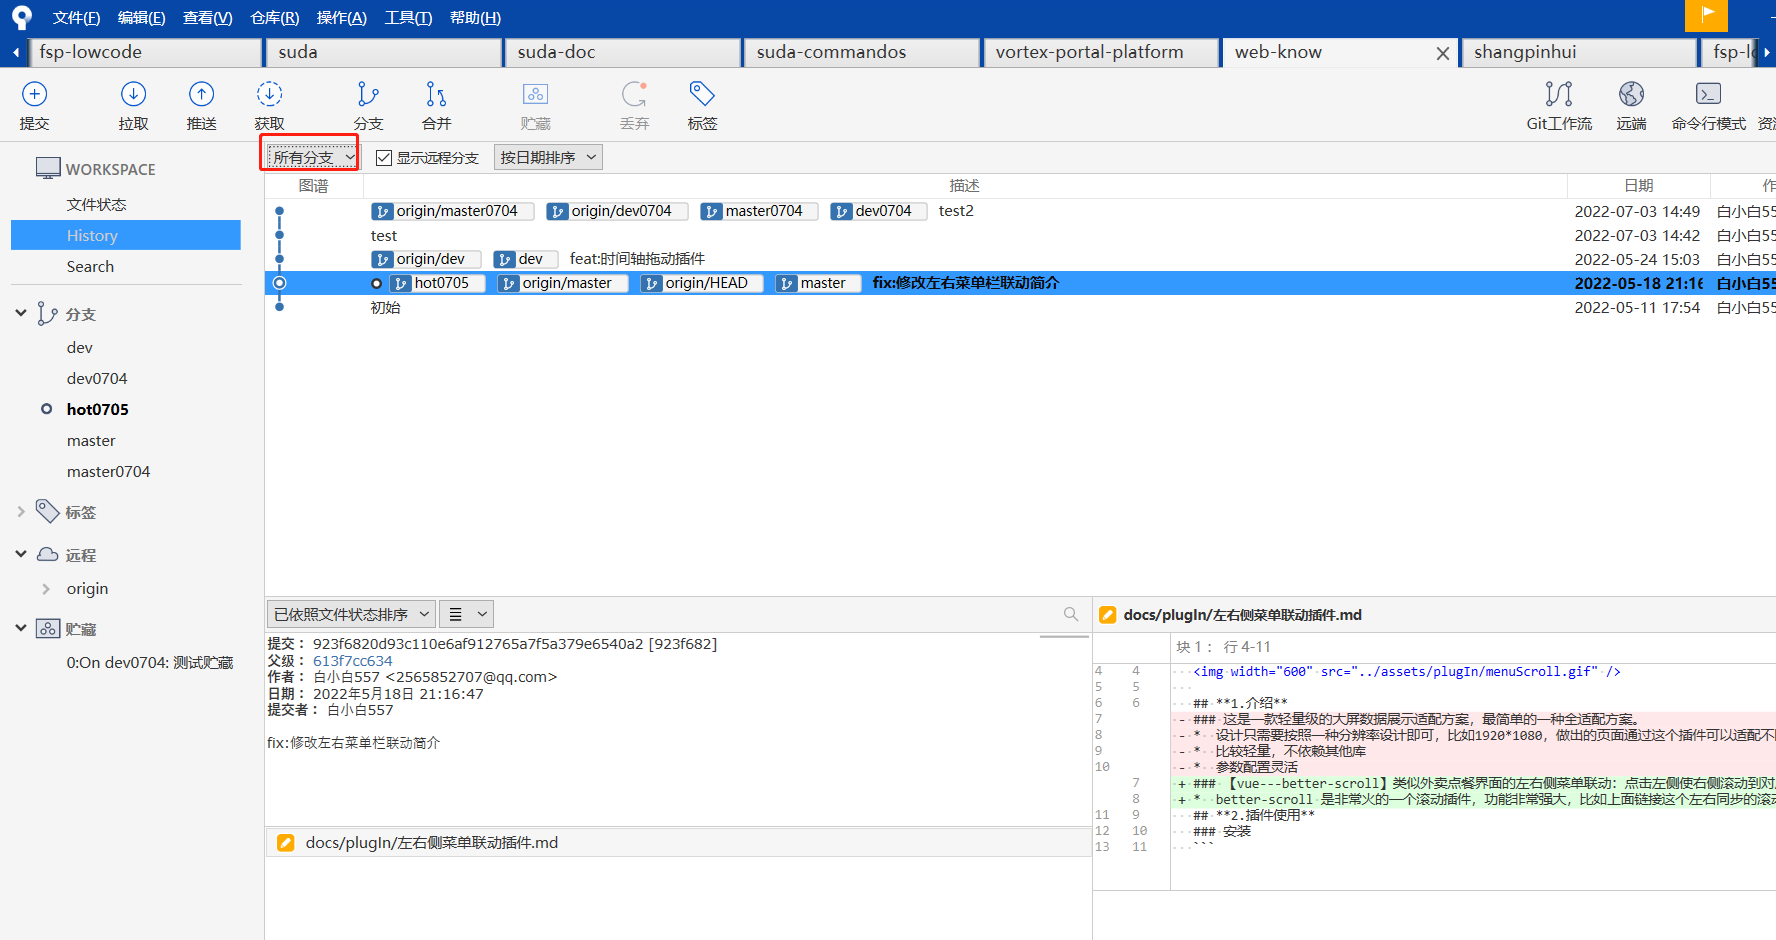
Task: Select stash 0:On dev0704: 测试贮藏
Action: coord(150,662)
